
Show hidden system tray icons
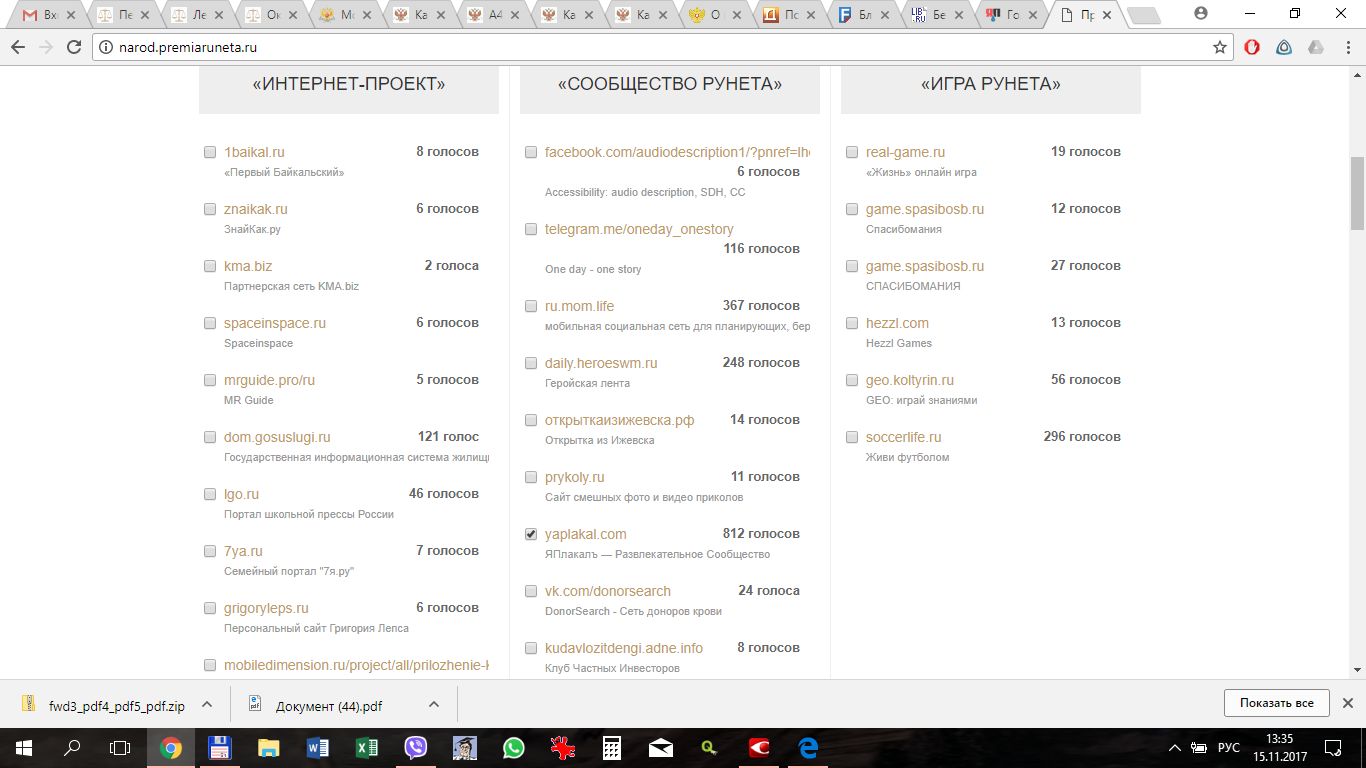tap(1174, 748)
